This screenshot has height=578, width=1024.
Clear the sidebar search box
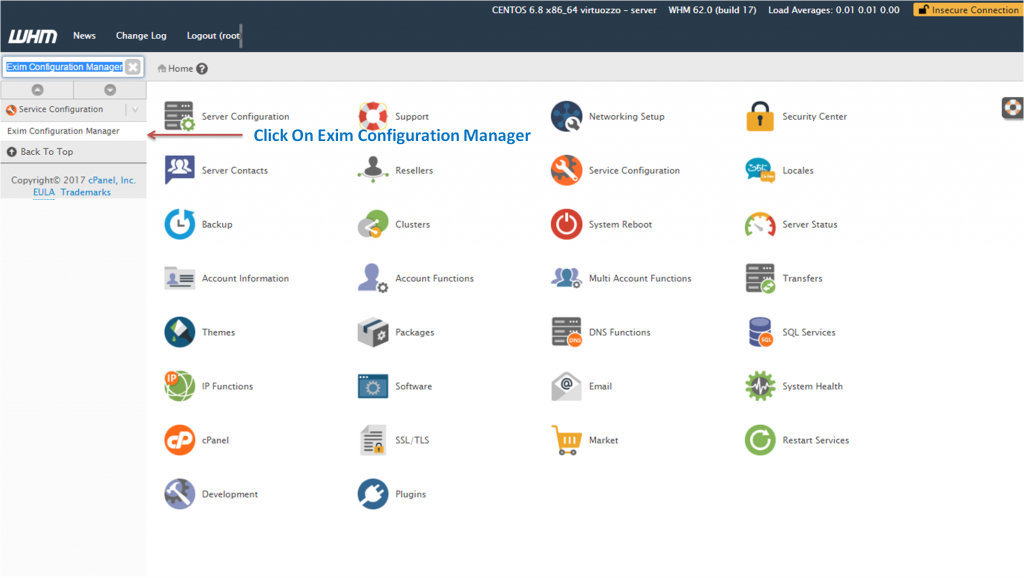[133, 67]
